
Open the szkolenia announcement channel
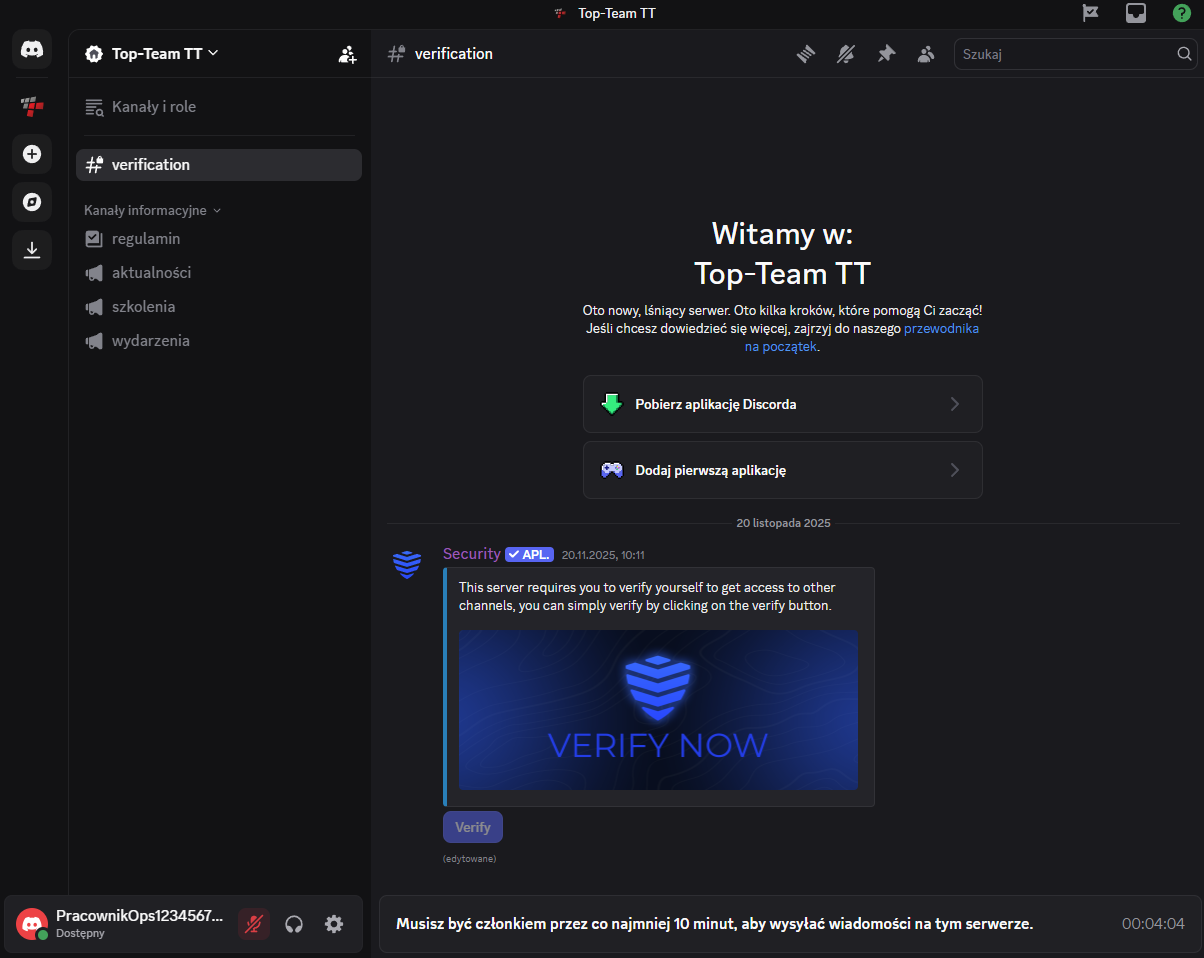(x=219, y=307)
